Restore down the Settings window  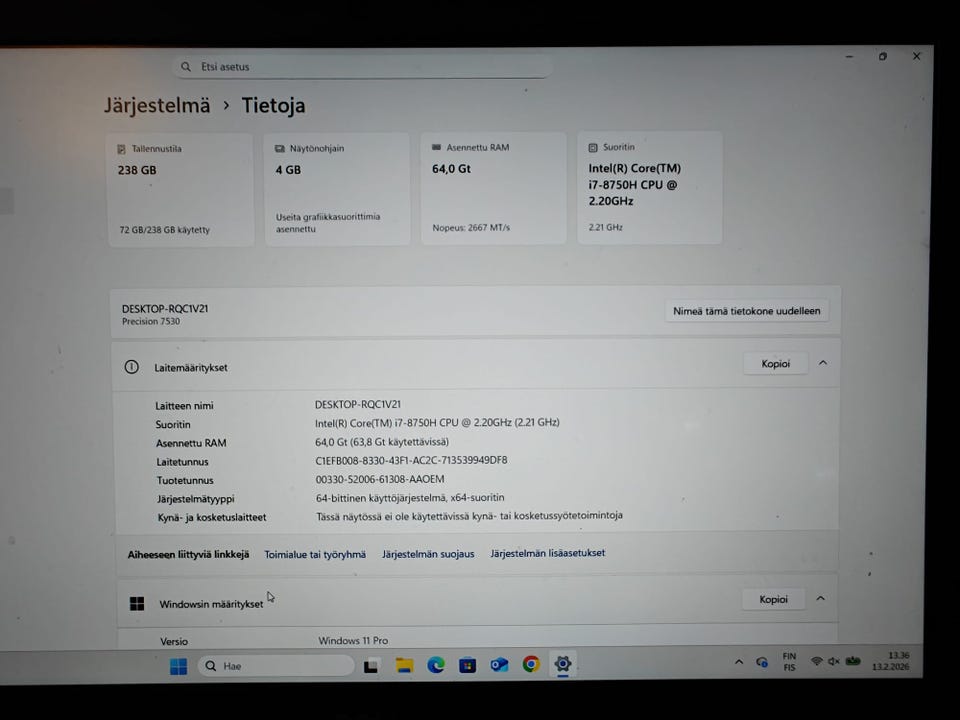(x=883, y=56)
